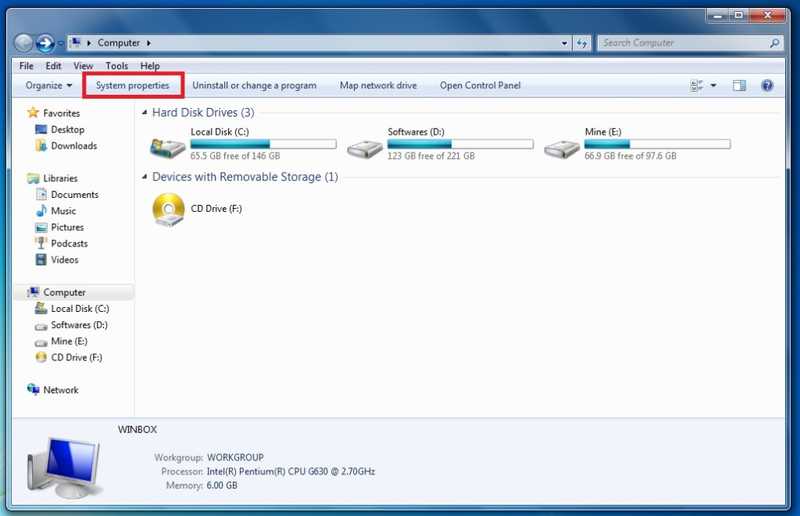
Task: Collapse Devices with Removable Storage group
Action: [145, 177]
